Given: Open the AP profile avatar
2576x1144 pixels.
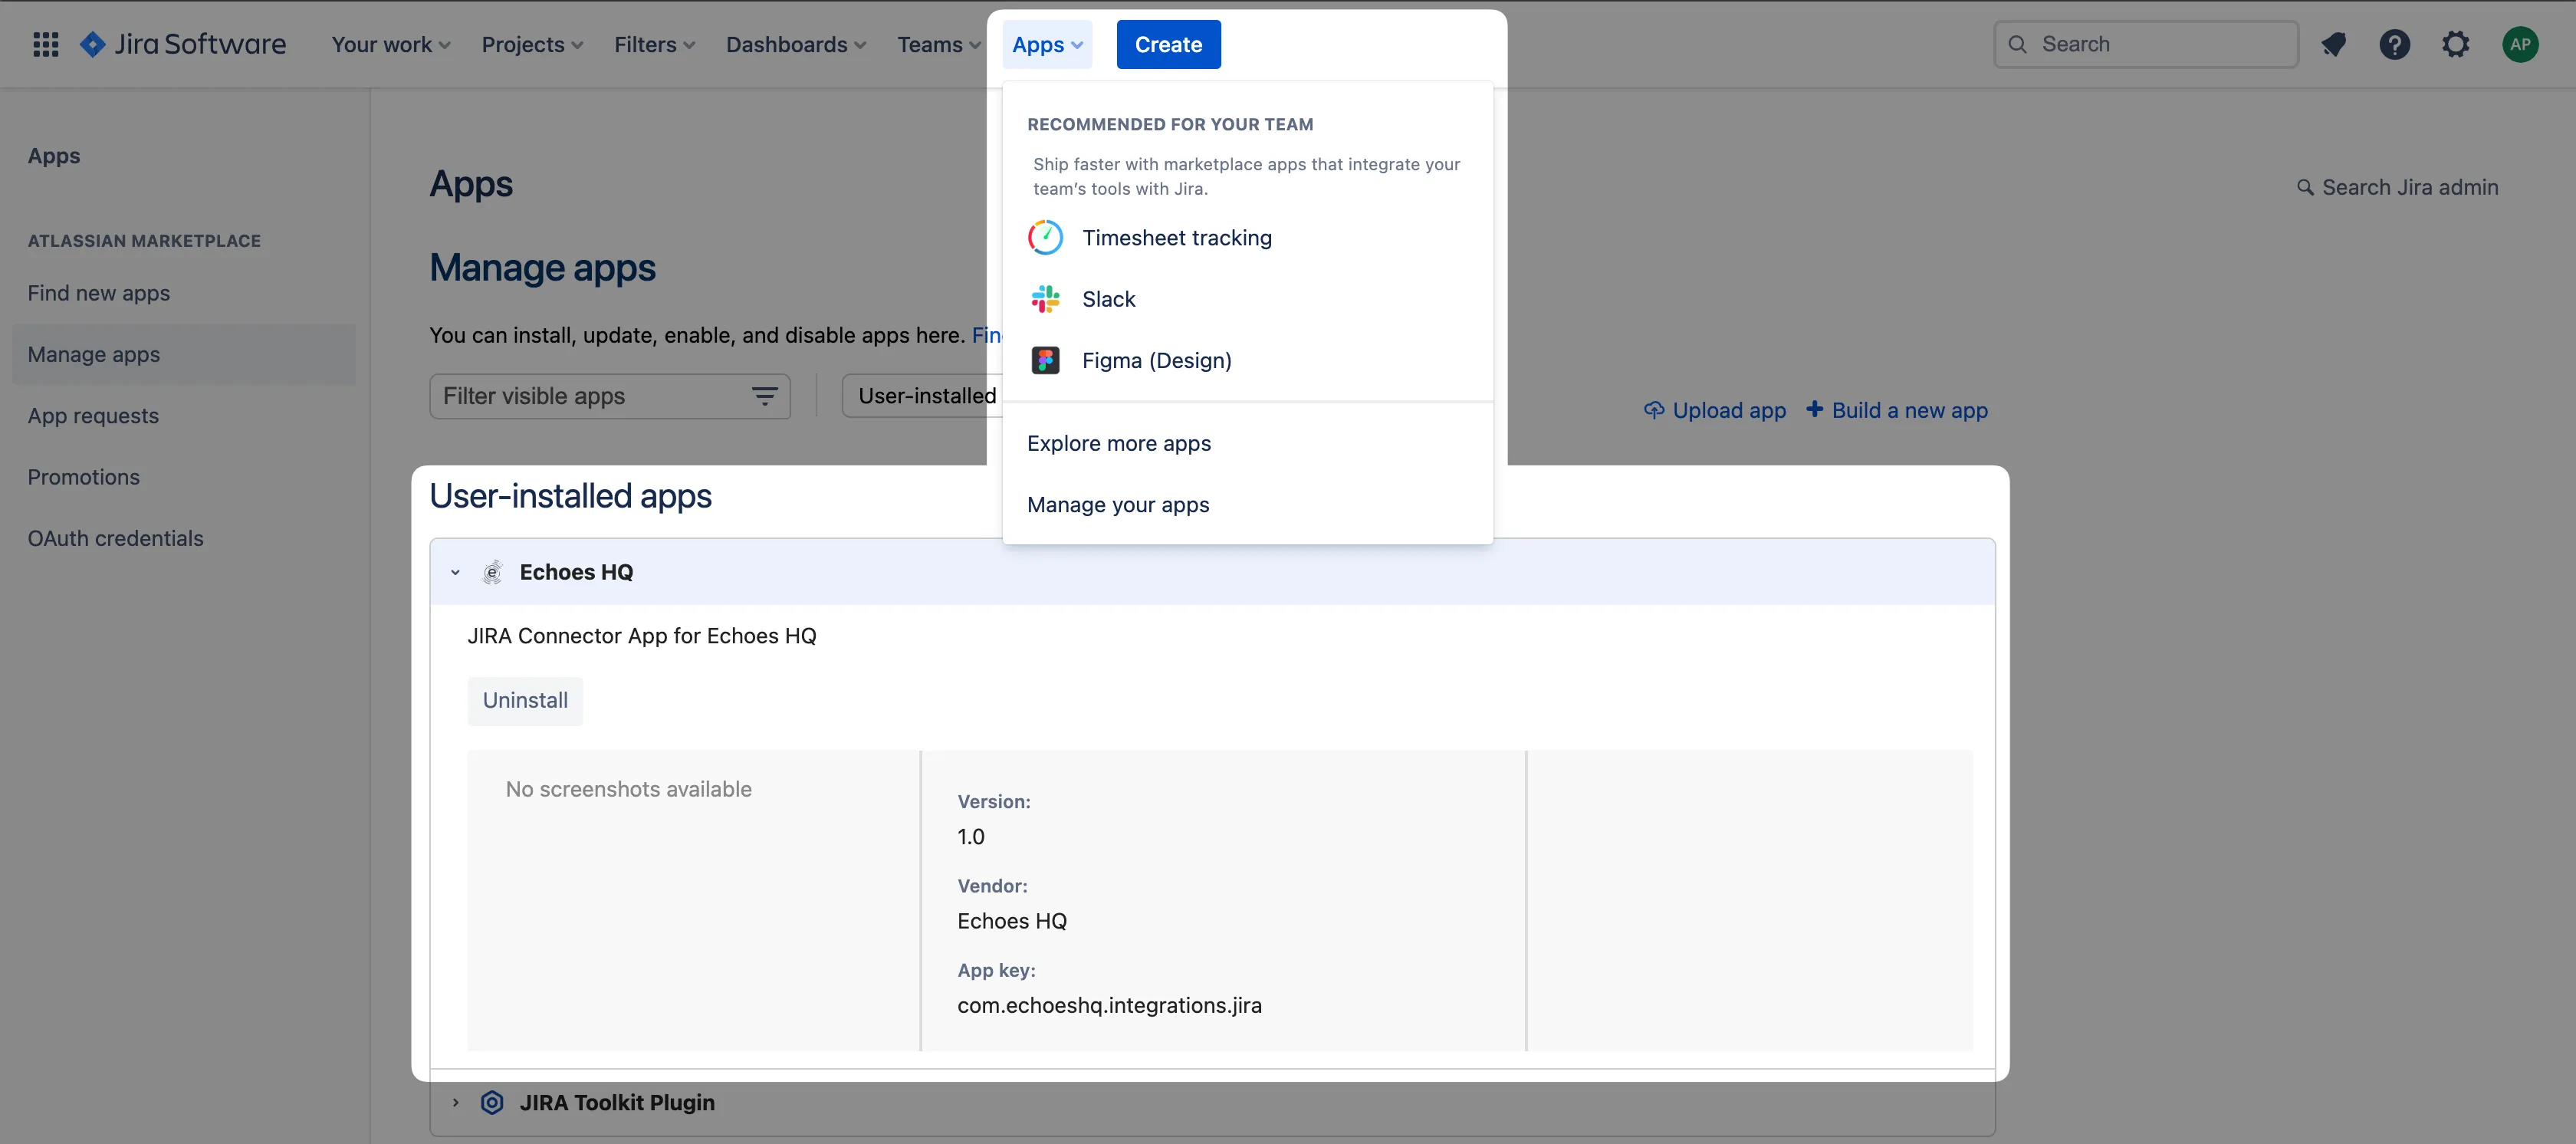Looking at the screenshot, I should pyautogui.click(x=2520, y=44).
